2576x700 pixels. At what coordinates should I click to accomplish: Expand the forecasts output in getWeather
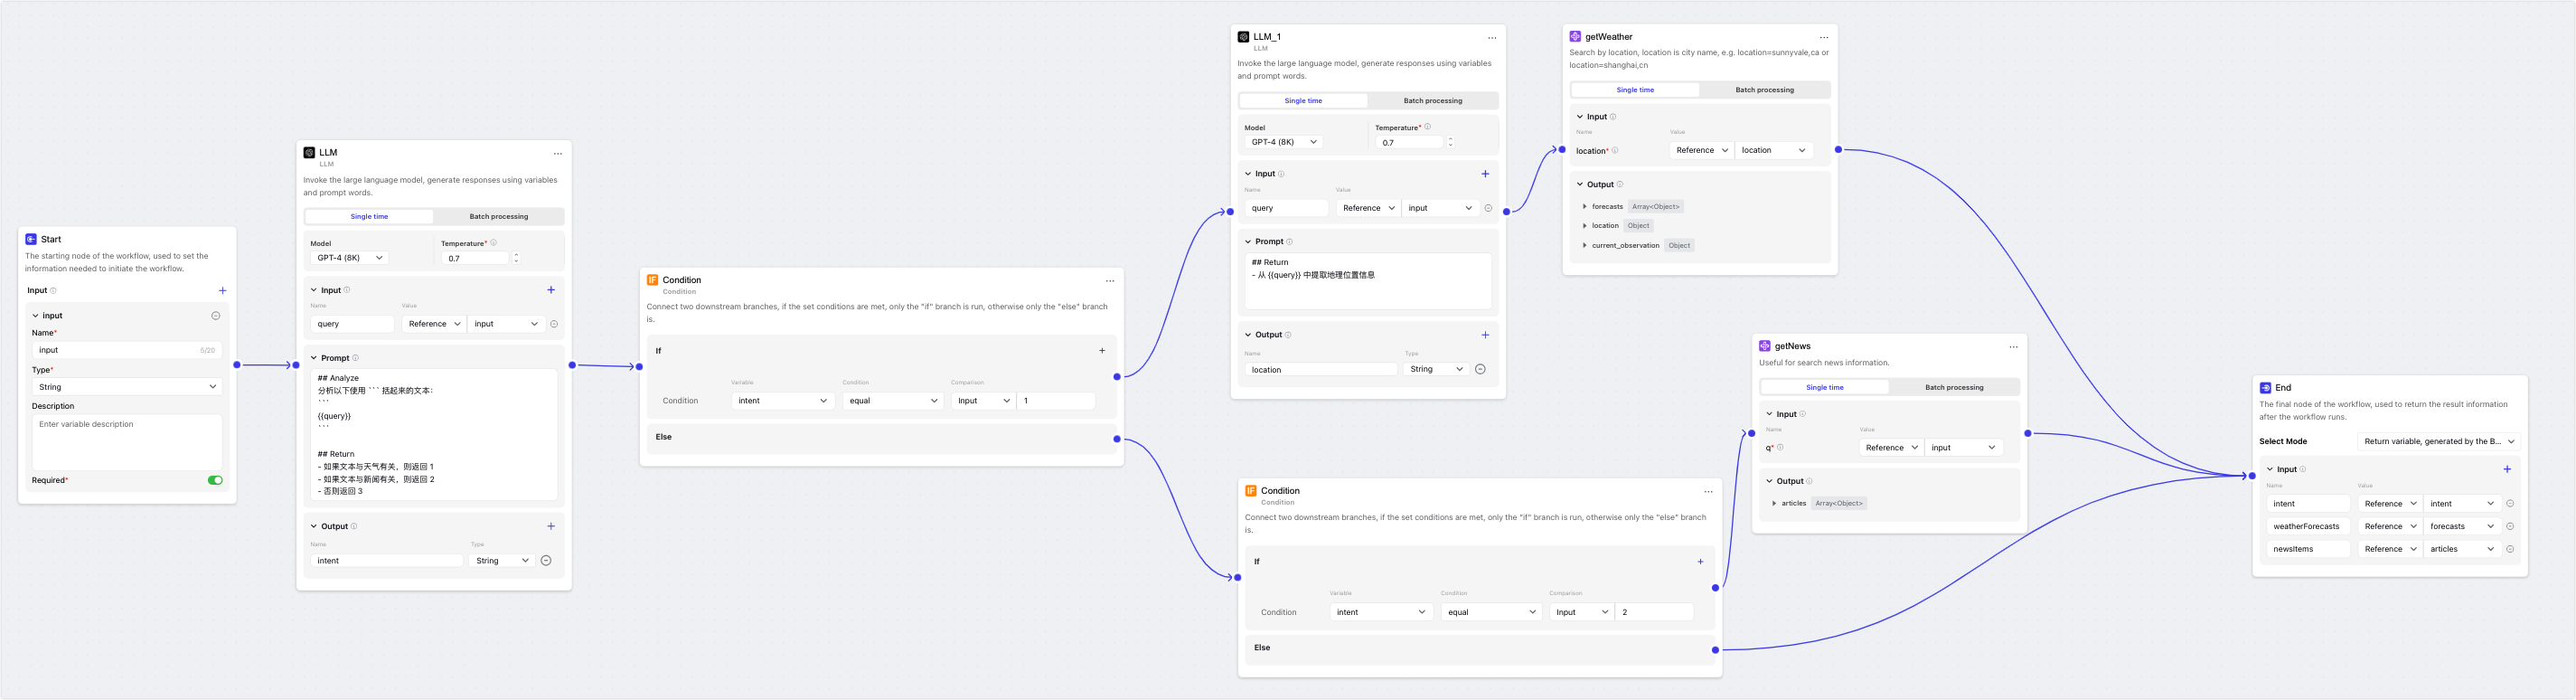tap(1585, 207)
